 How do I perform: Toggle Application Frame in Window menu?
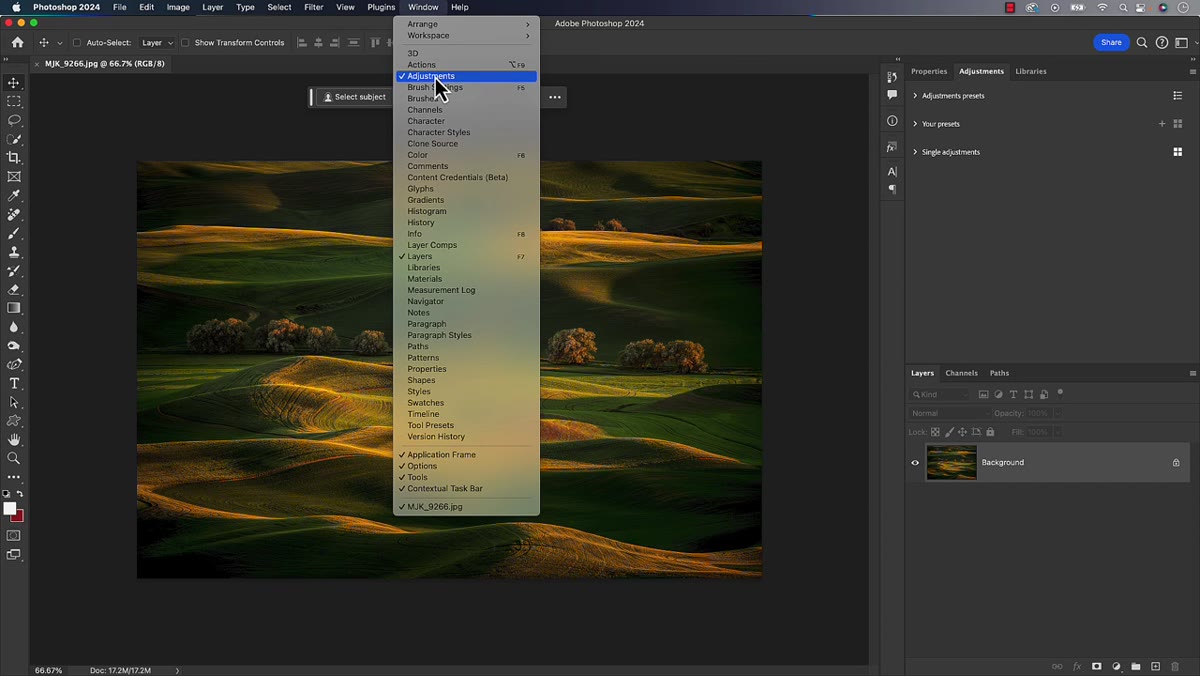pyautogui.click(x=466, y=455)
